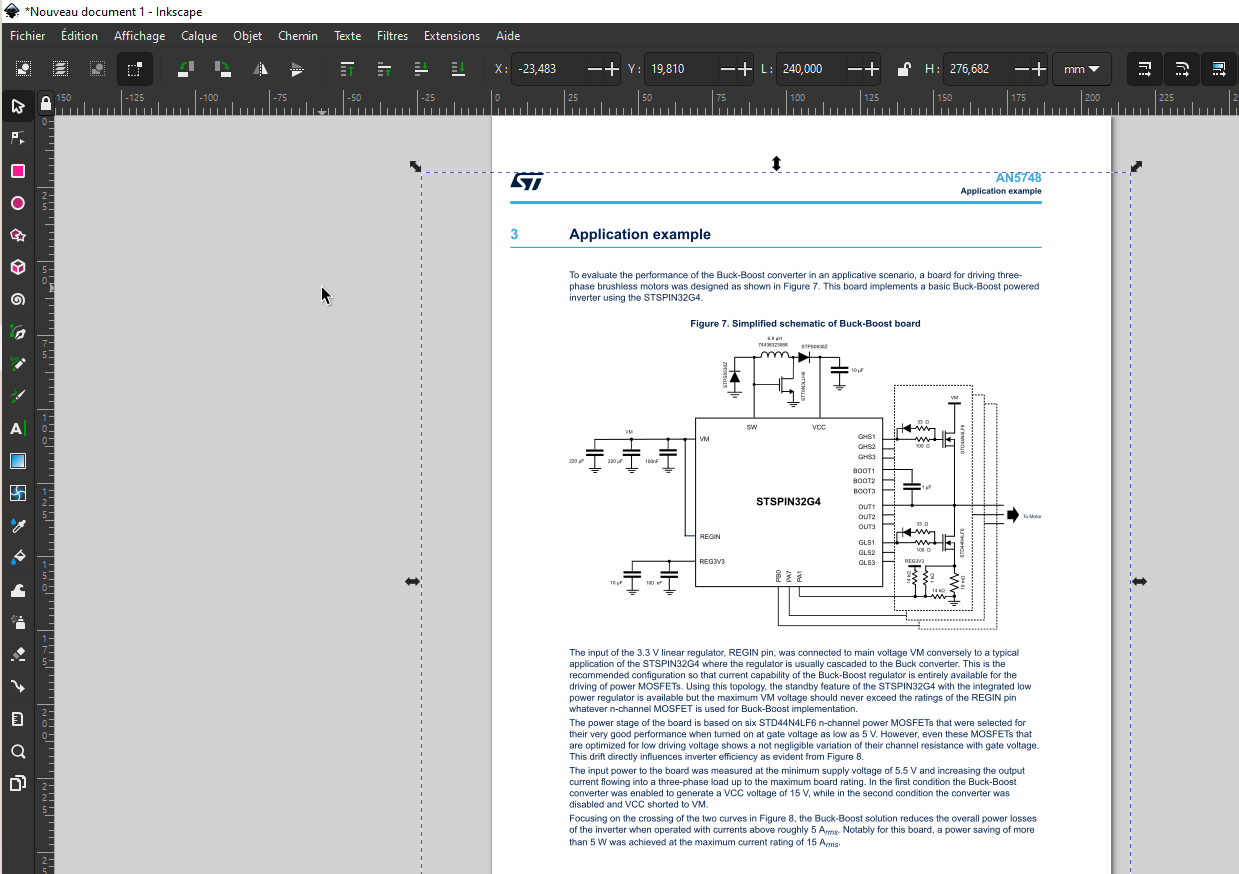Click the Deselect icon
Screen dimensions: 1239x874
tap(97, 69)
